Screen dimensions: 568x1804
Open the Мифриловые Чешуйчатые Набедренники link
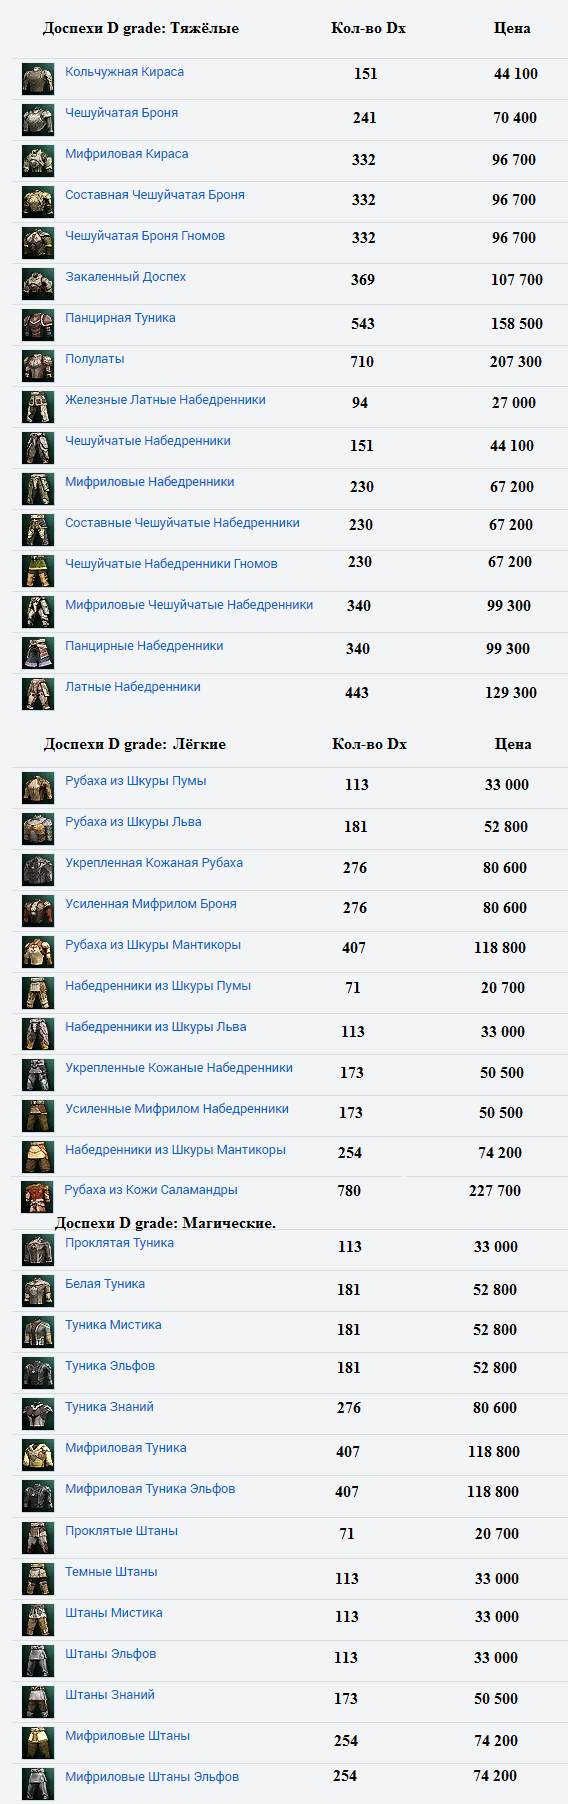point(189,605)
